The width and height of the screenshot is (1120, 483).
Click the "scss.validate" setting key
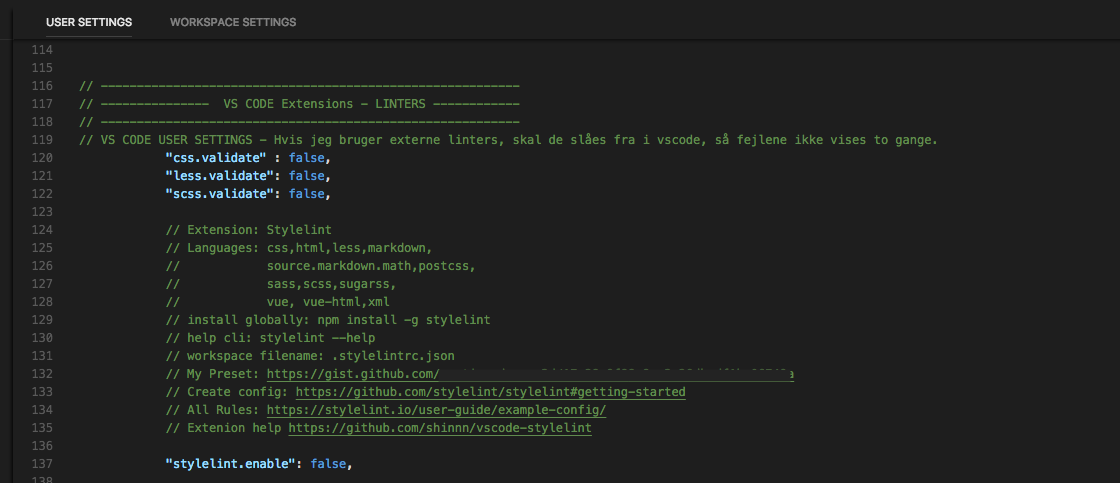tap(220, 193)
